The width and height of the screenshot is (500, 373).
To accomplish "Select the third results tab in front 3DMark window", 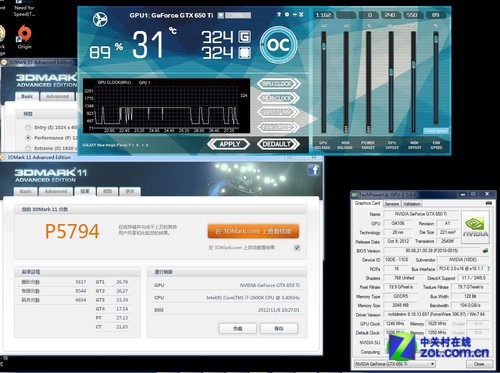I will (85, 191).
